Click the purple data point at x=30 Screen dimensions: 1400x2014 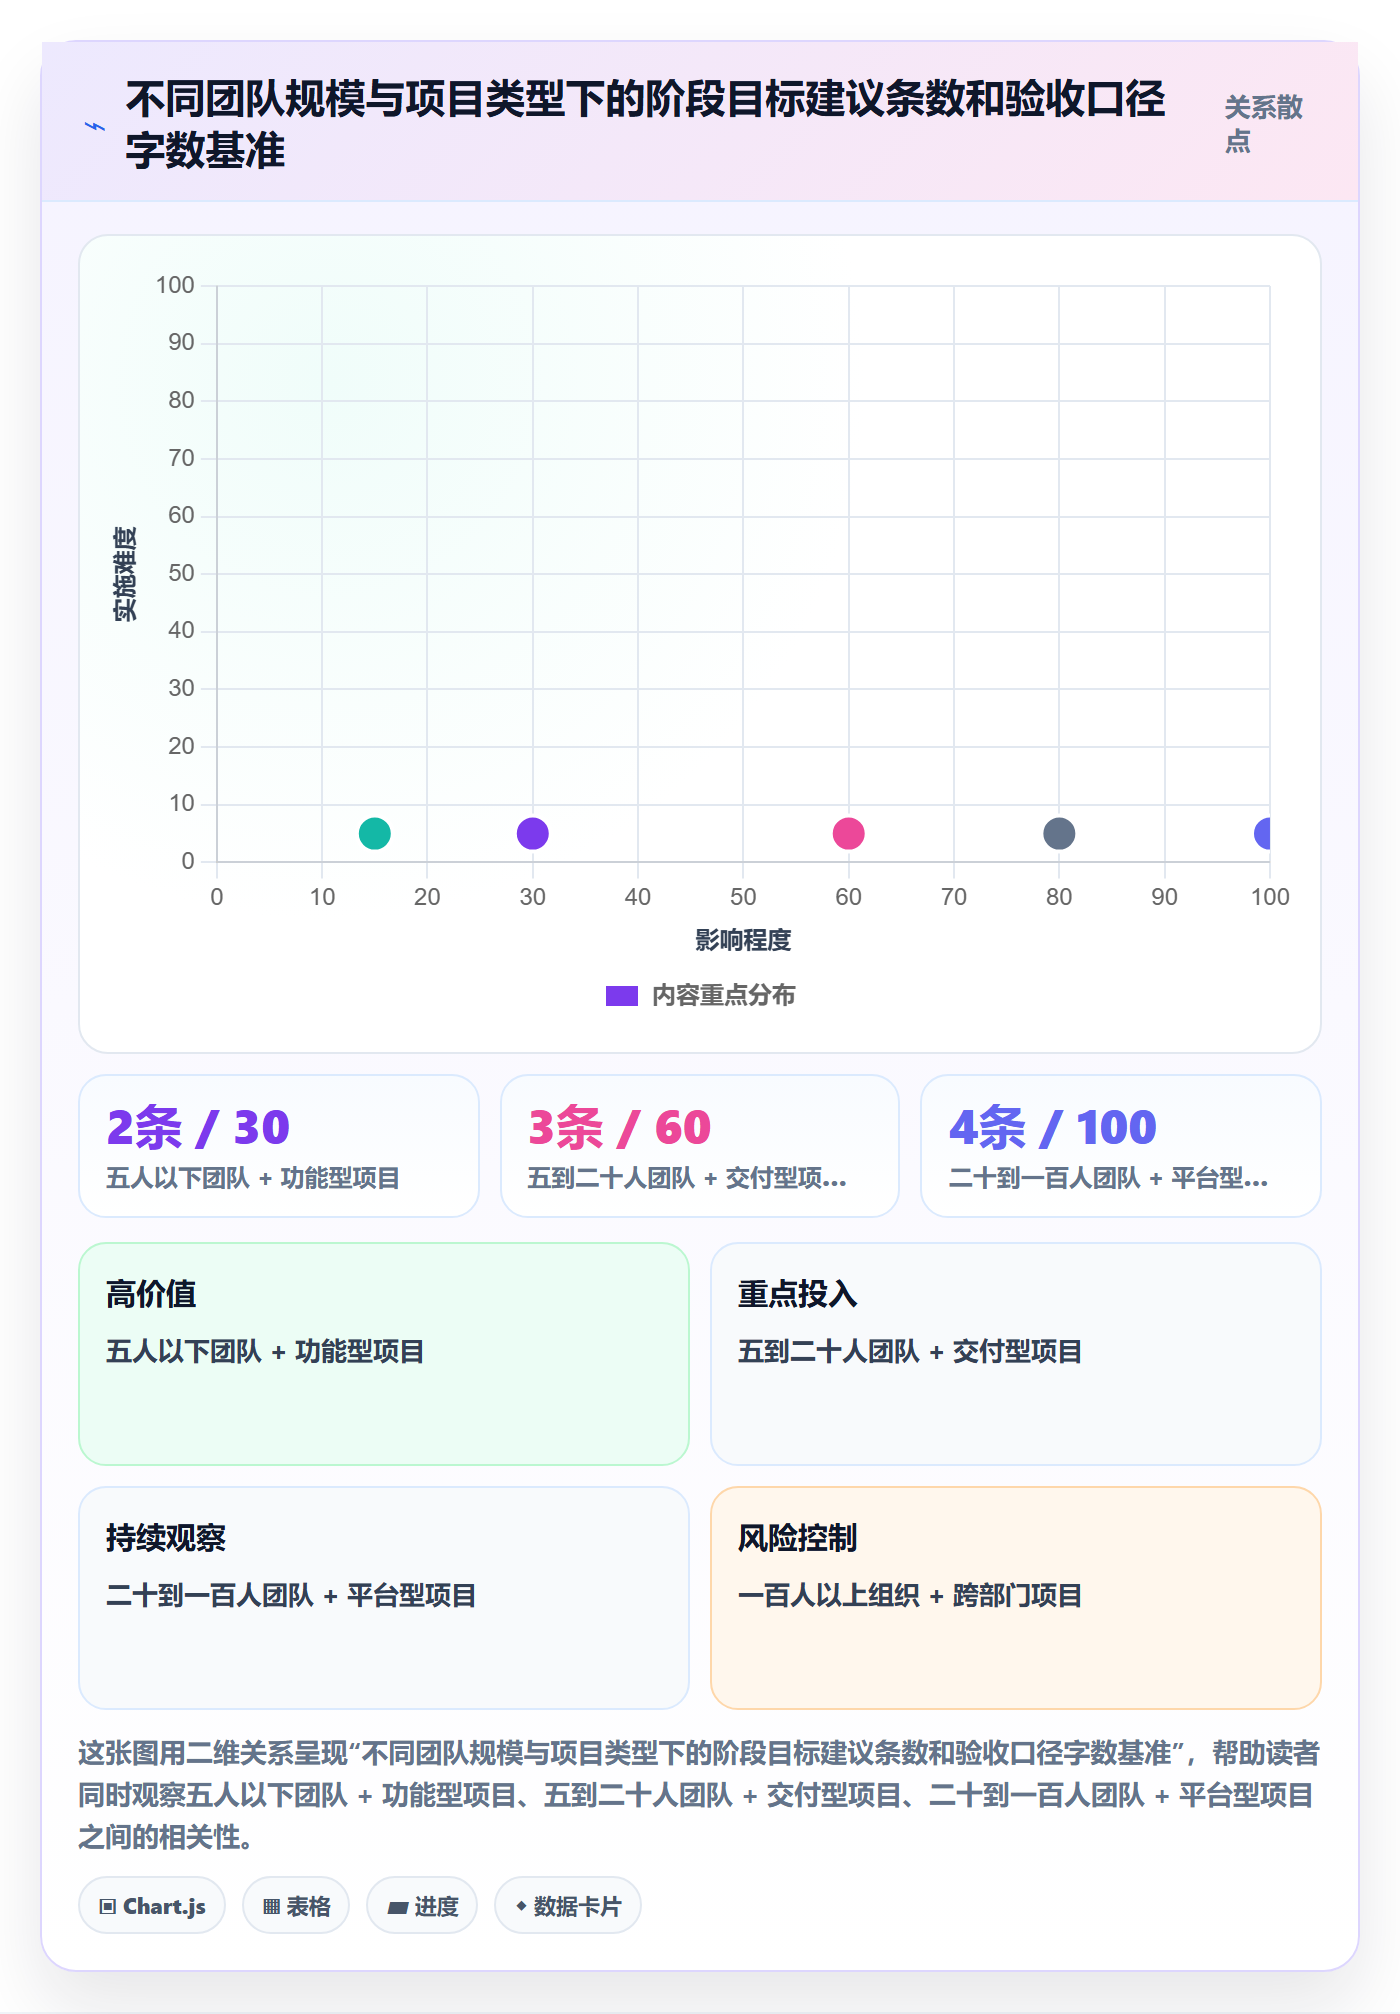pos(533,833)
